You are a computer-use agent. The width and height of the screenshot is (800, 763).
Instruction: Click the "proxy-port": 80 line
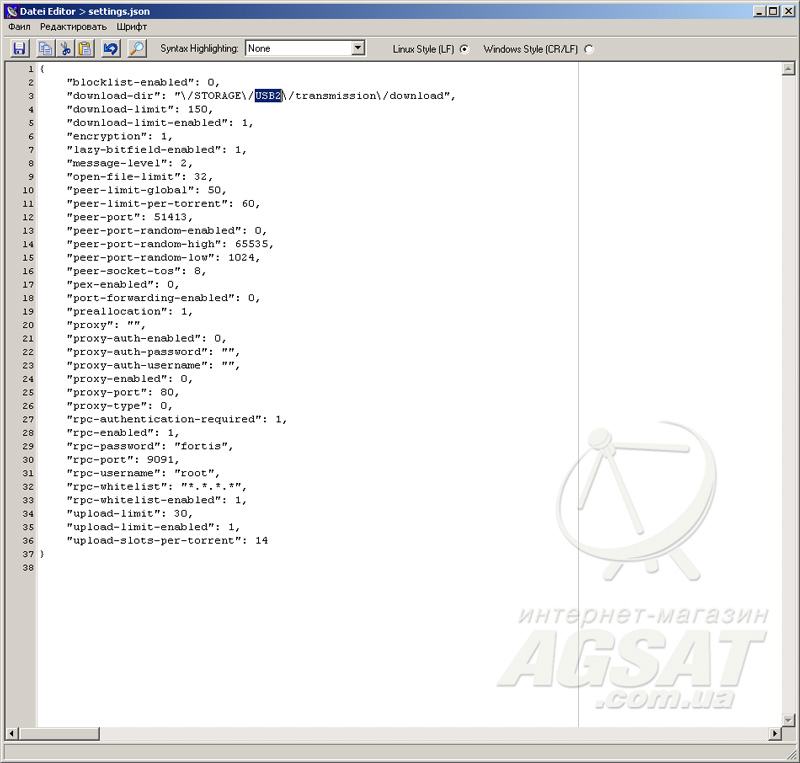pyautogui.click(x=123, y=392)
